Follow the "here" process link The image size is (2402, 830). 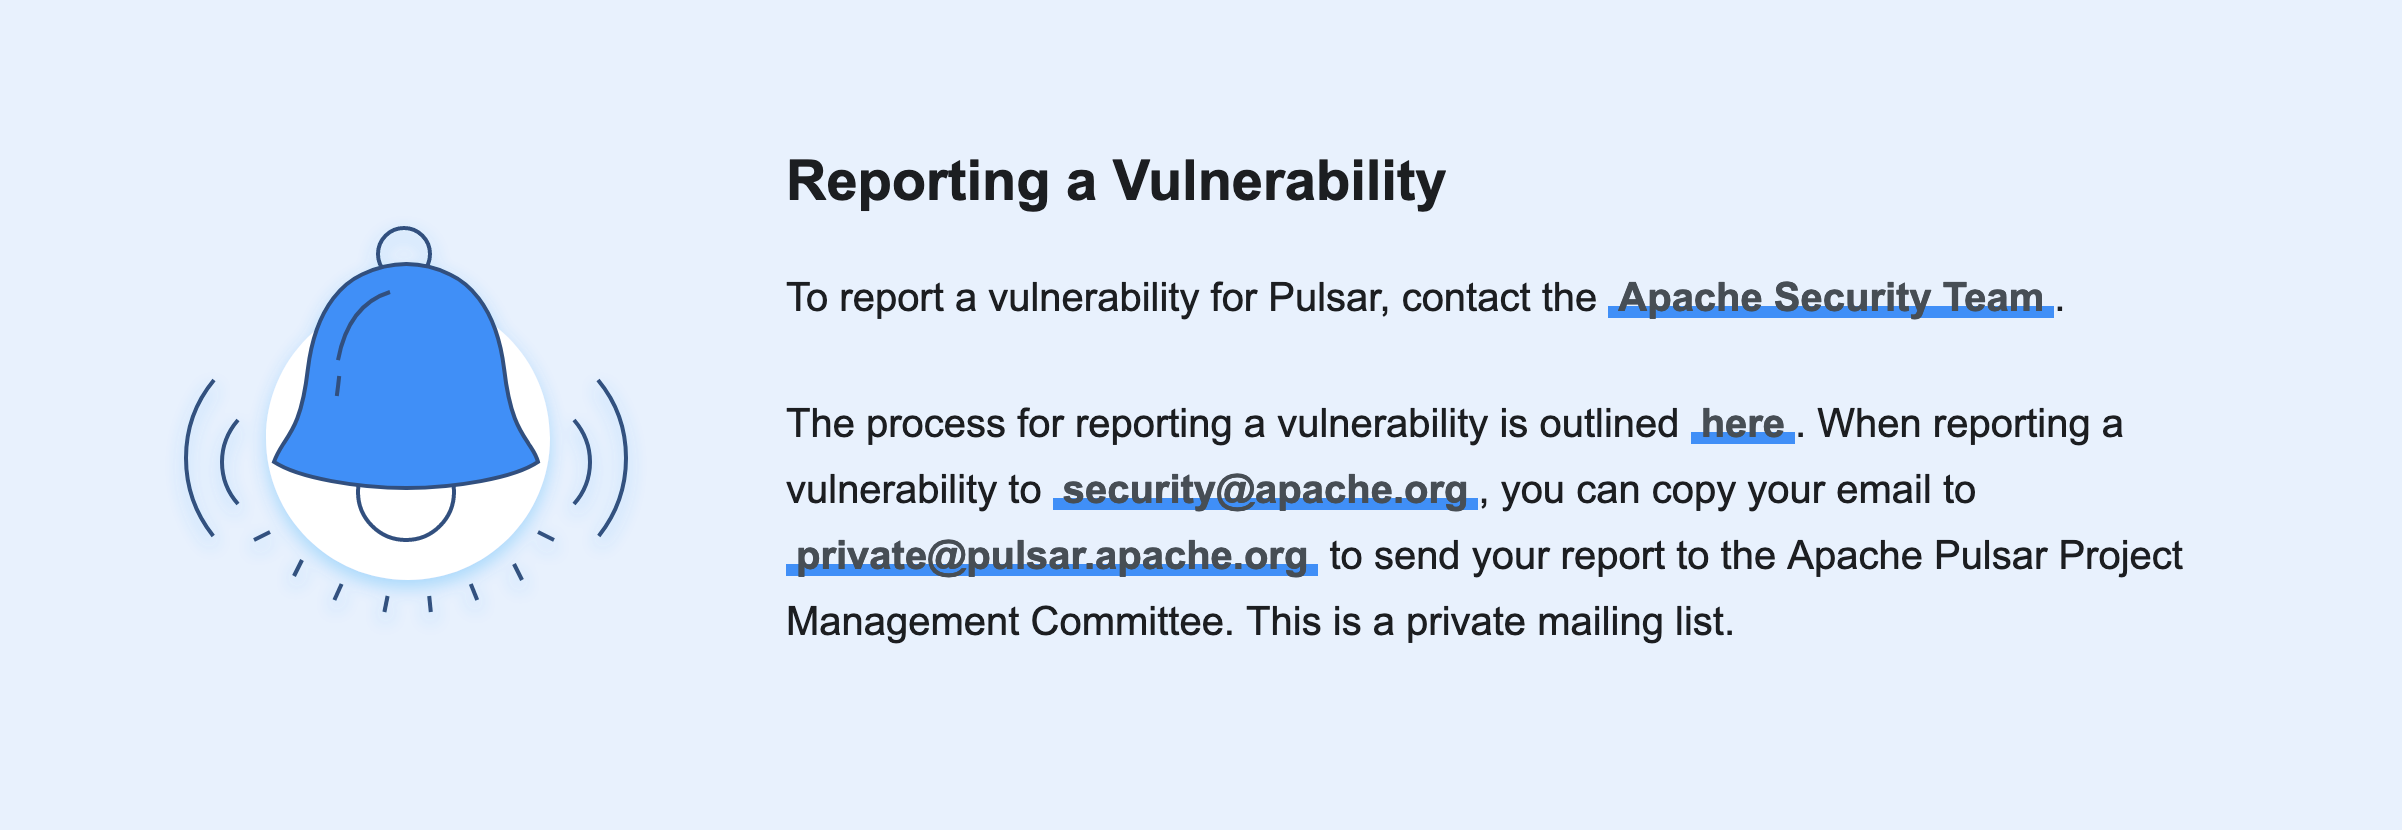1743,424
